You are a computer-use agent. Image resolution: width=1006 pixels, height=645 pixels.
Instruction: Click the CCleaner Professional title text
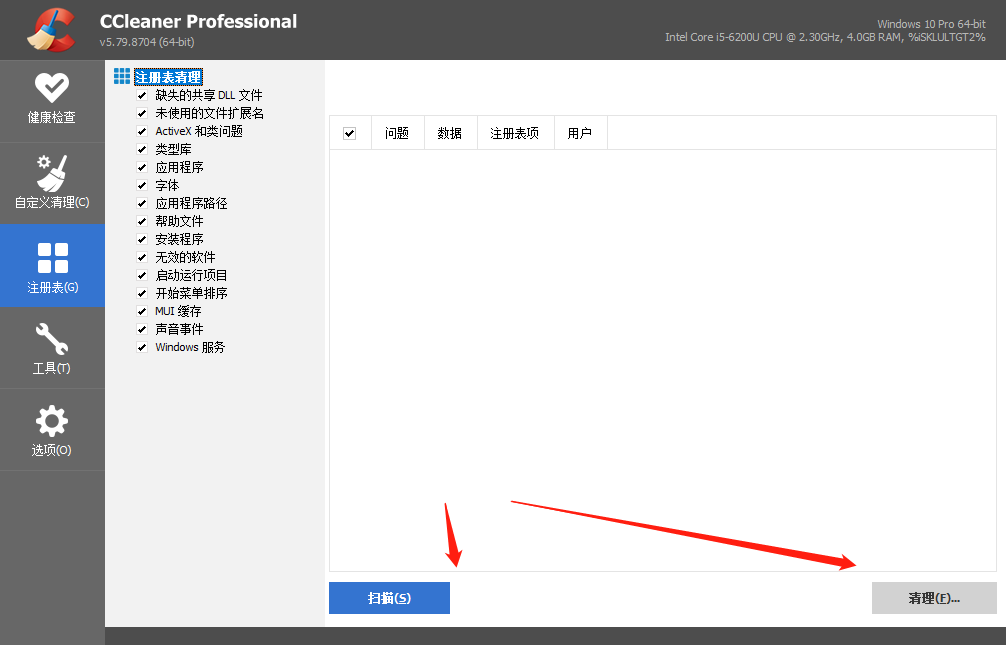pyautogui.click(x=198, y=22)
